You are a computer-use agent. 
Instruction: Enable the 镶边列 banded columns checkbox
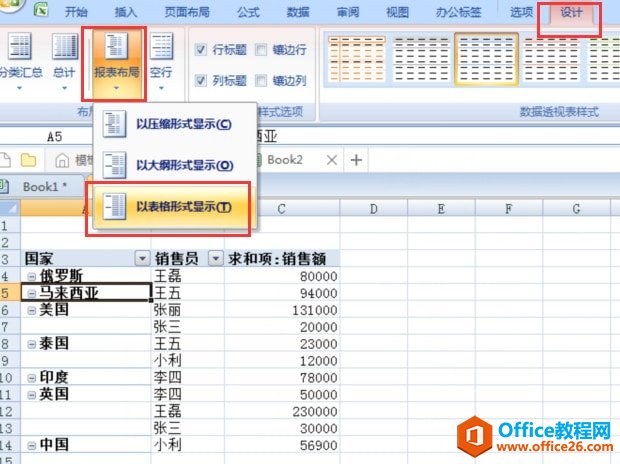261,81
